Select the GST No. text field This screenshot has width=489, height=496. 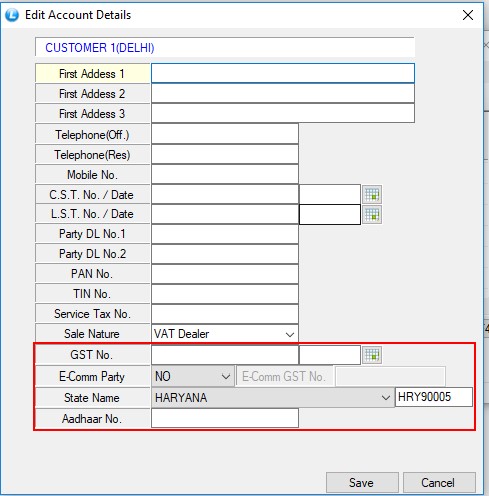(225, 355)
